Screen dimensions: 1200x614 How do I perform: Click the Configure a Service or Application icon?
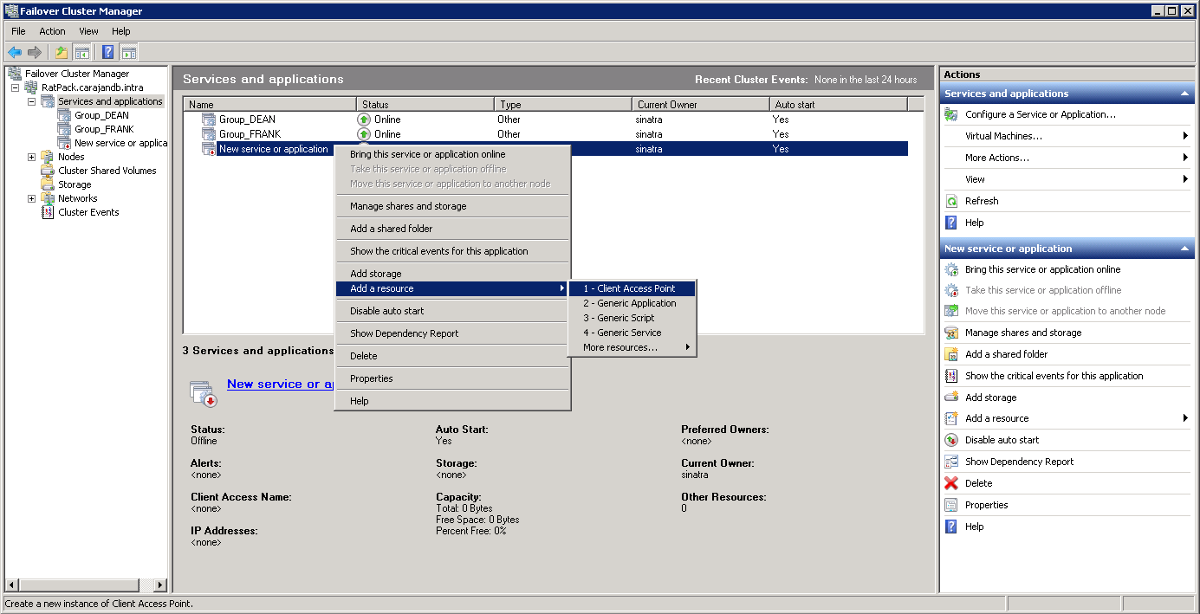tap(952, 115)
